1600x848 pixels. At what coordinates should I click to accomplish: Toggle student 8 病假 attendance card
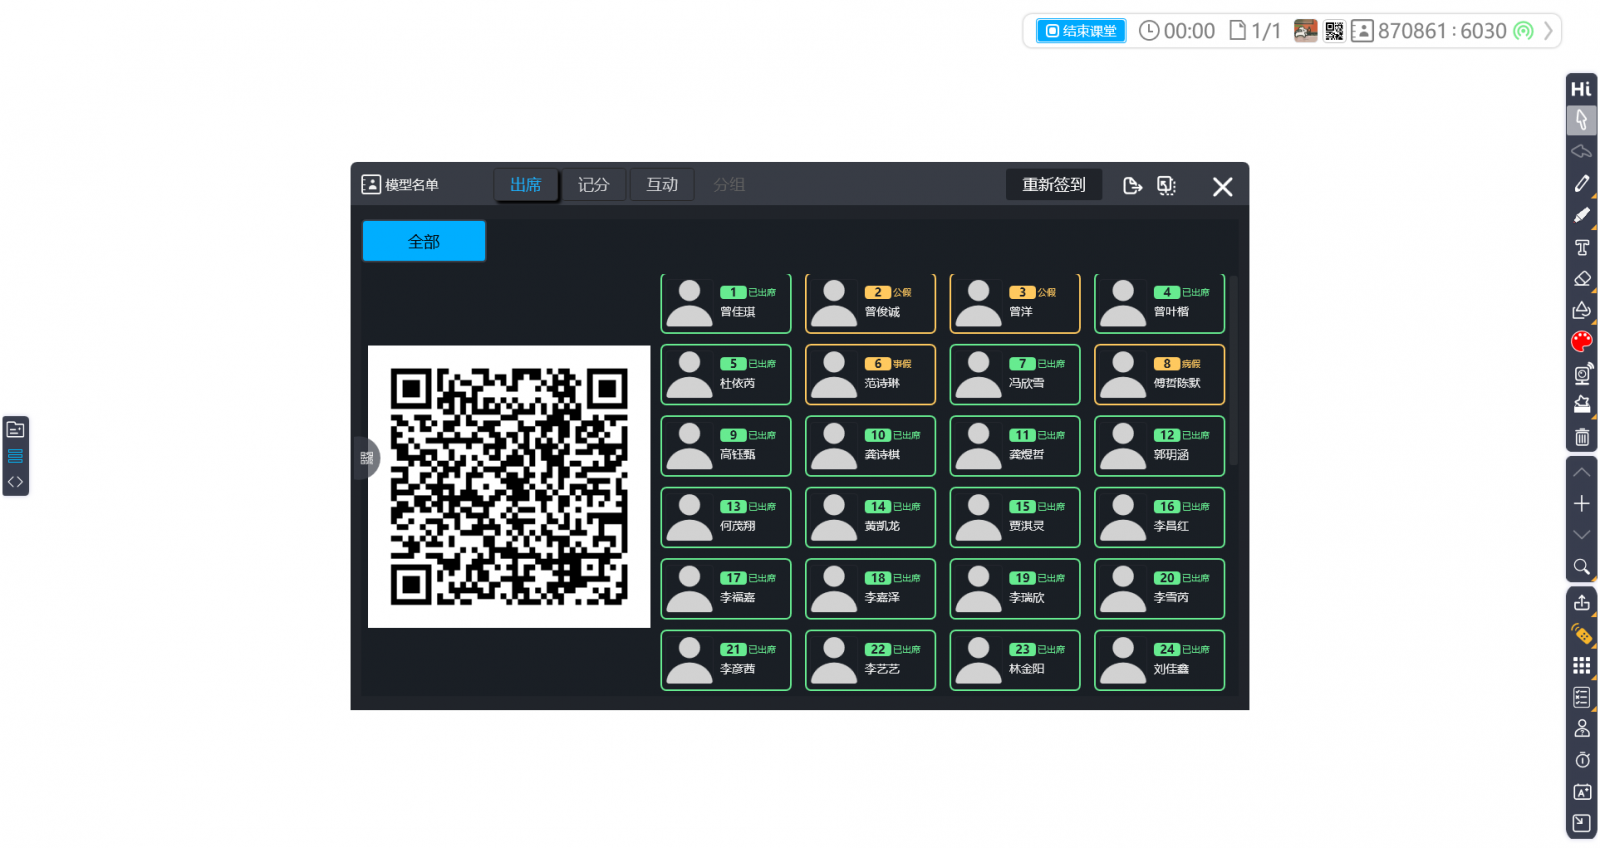[1159, 374]
